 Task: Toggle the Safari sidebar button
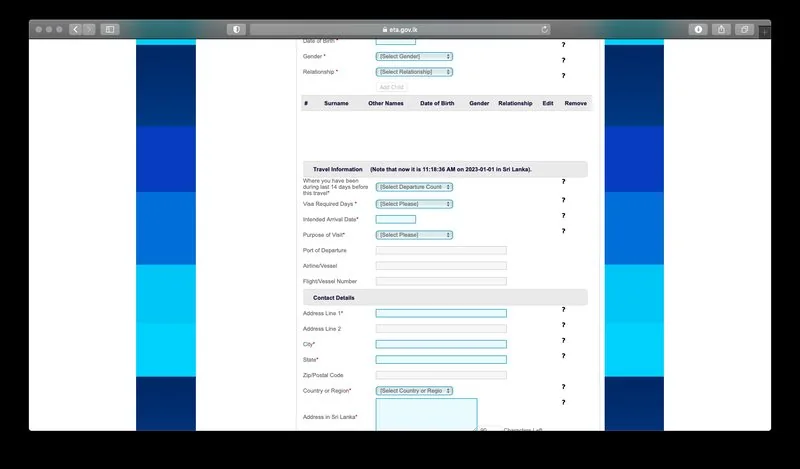pyautogui.click(x=110, y=30)
